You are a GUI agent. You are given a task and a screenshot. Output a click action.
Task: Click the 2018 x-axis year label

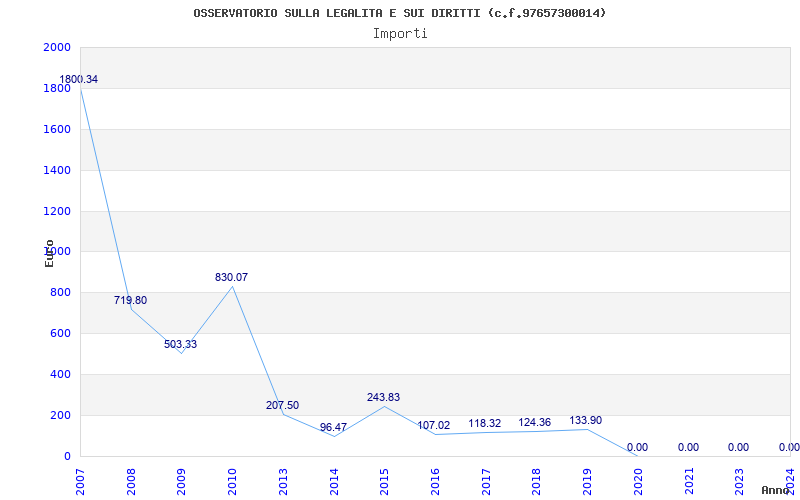pos(536,482)
